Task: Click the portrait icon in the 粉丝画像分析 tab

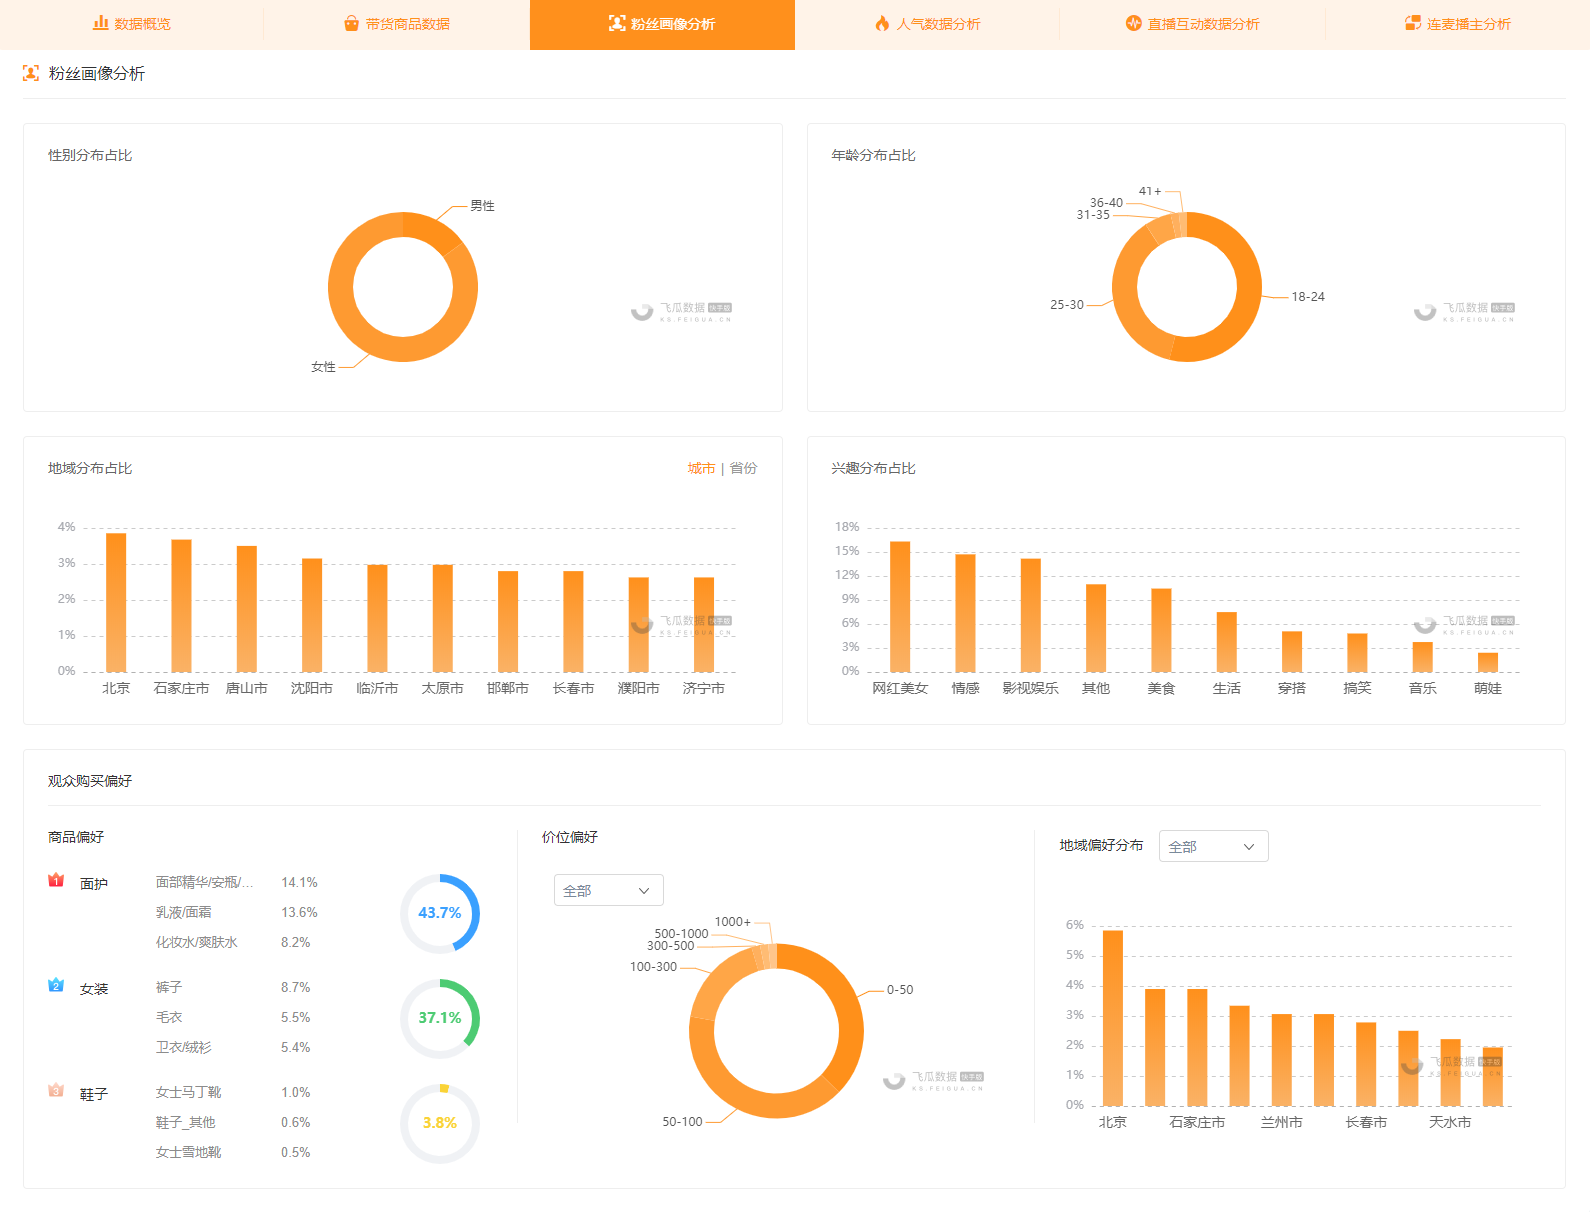Action: tap(617, 23)
